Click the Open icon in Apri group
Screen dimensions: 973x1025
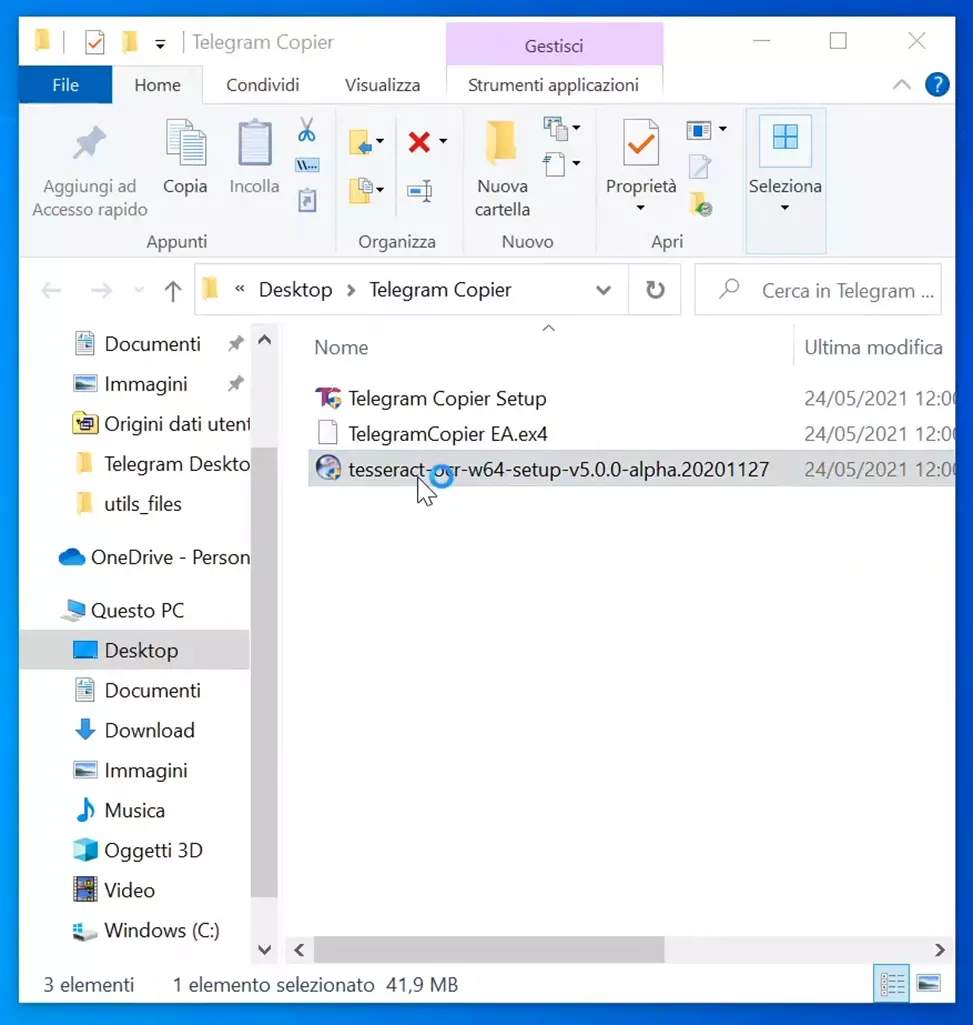click(x=698, y=130)
